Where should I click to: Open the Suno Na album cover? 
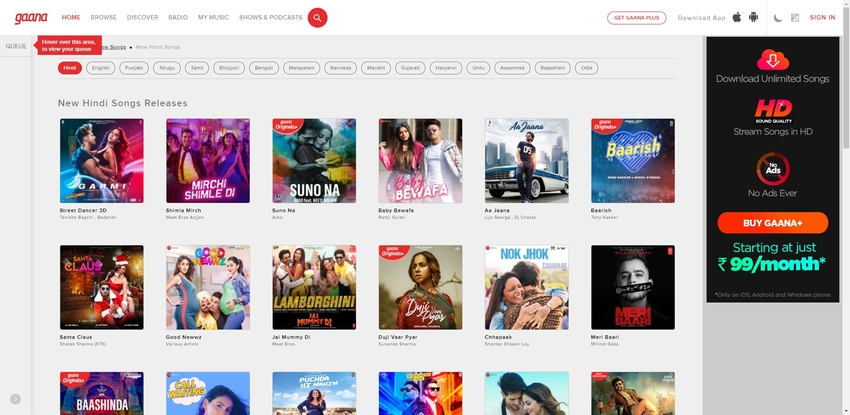pos(314,161)
